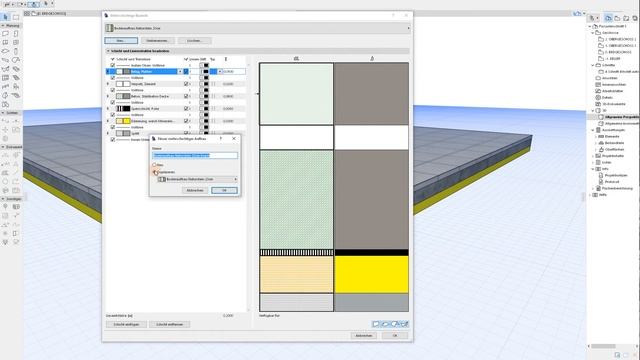This screenshot has width=640, height=360.
Task: Select the Duplizieren radio button
Action: tap(155, 172)
